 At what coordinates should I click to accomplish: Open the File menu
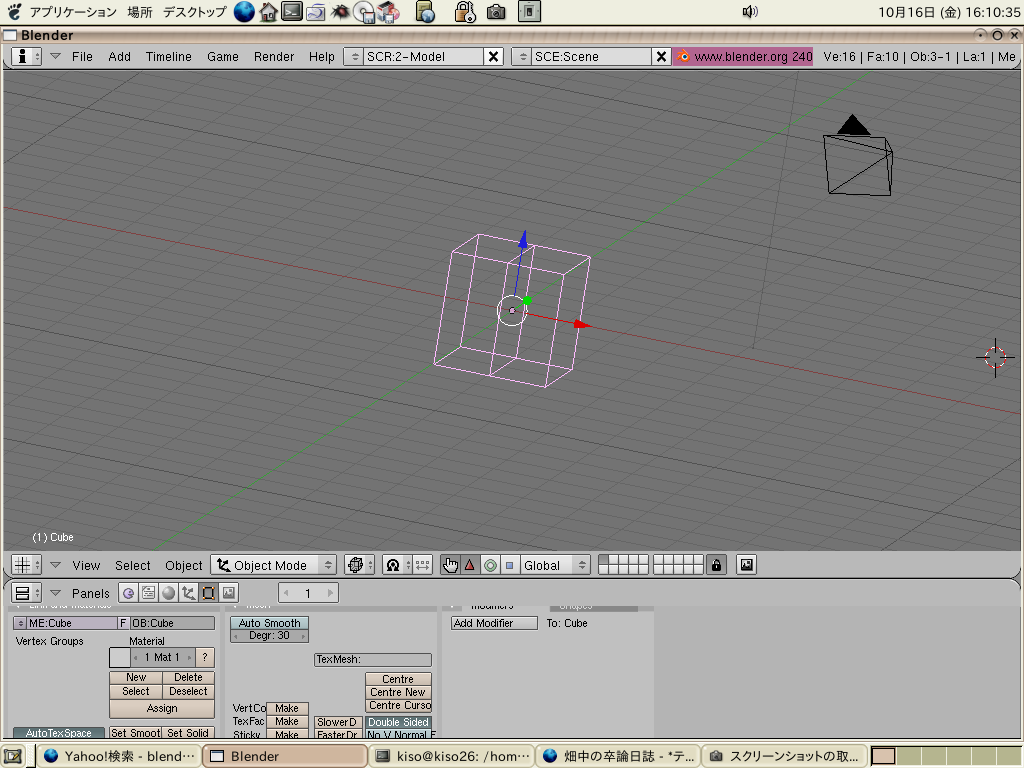[82, 57]
